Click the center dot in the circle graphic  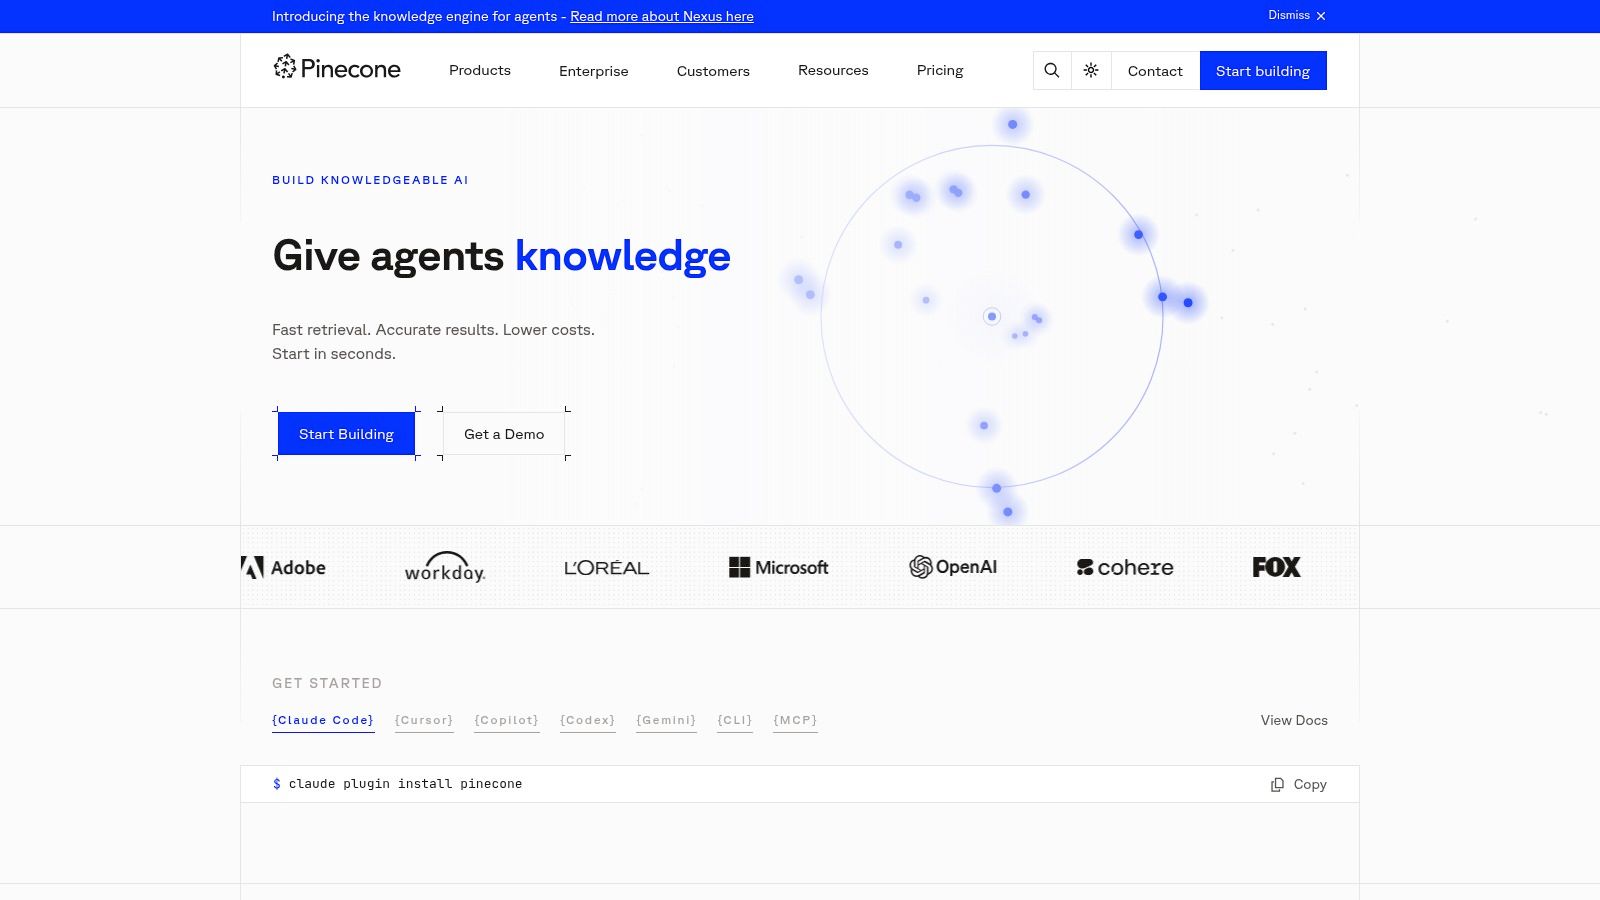pos(992,316)
